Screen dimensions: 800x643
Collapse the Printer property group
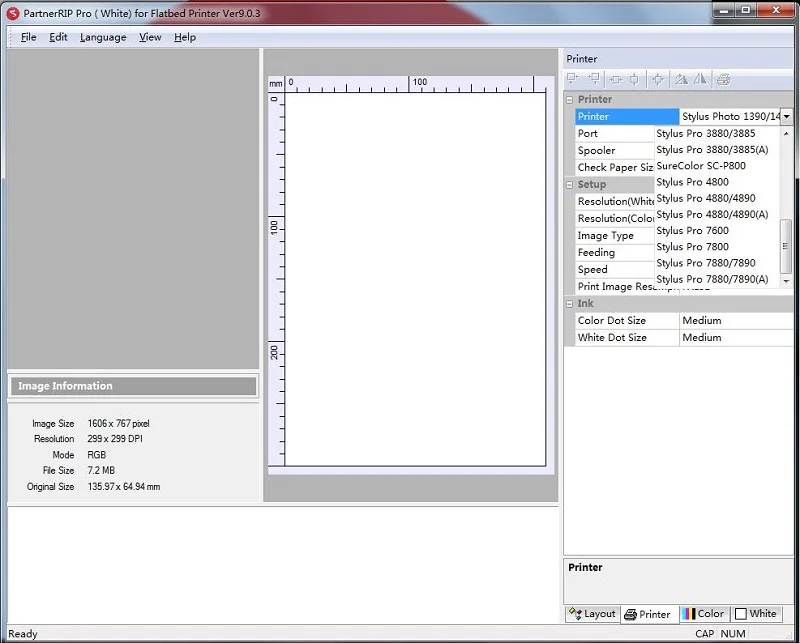tap(569, 100)
